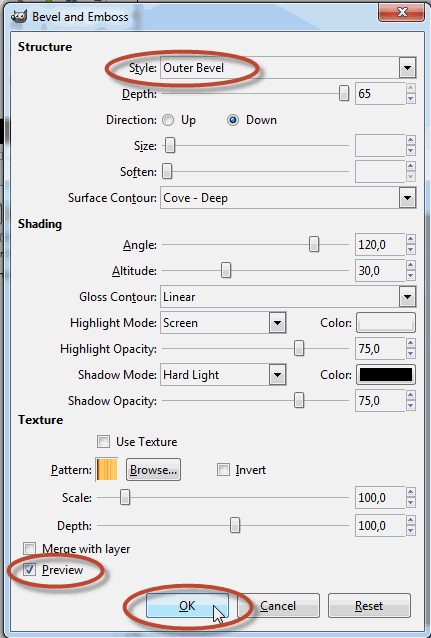Expand the Surface Contour Cove - Deep dropdown
The image size is (431, 638).
click(288, 198)
